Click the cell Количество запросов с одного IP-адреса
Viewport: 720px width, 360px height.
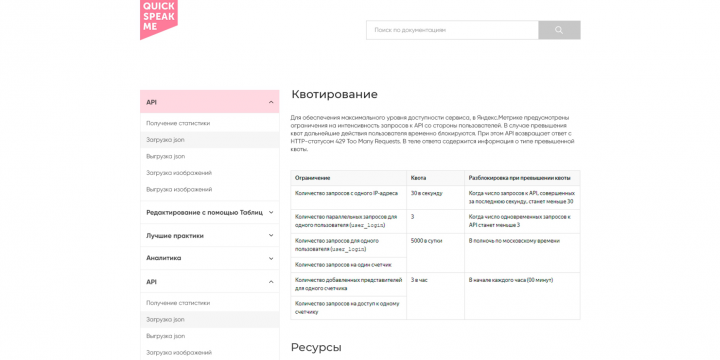pyautogui.click(x=349, y=197)
